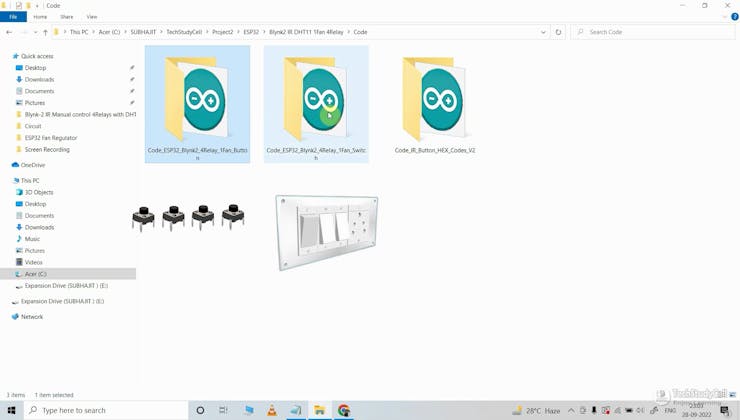Screen dimensions: 740x420
Task: Go to SUBHAJIT in the address path
Action: click(x=143, y=32)
